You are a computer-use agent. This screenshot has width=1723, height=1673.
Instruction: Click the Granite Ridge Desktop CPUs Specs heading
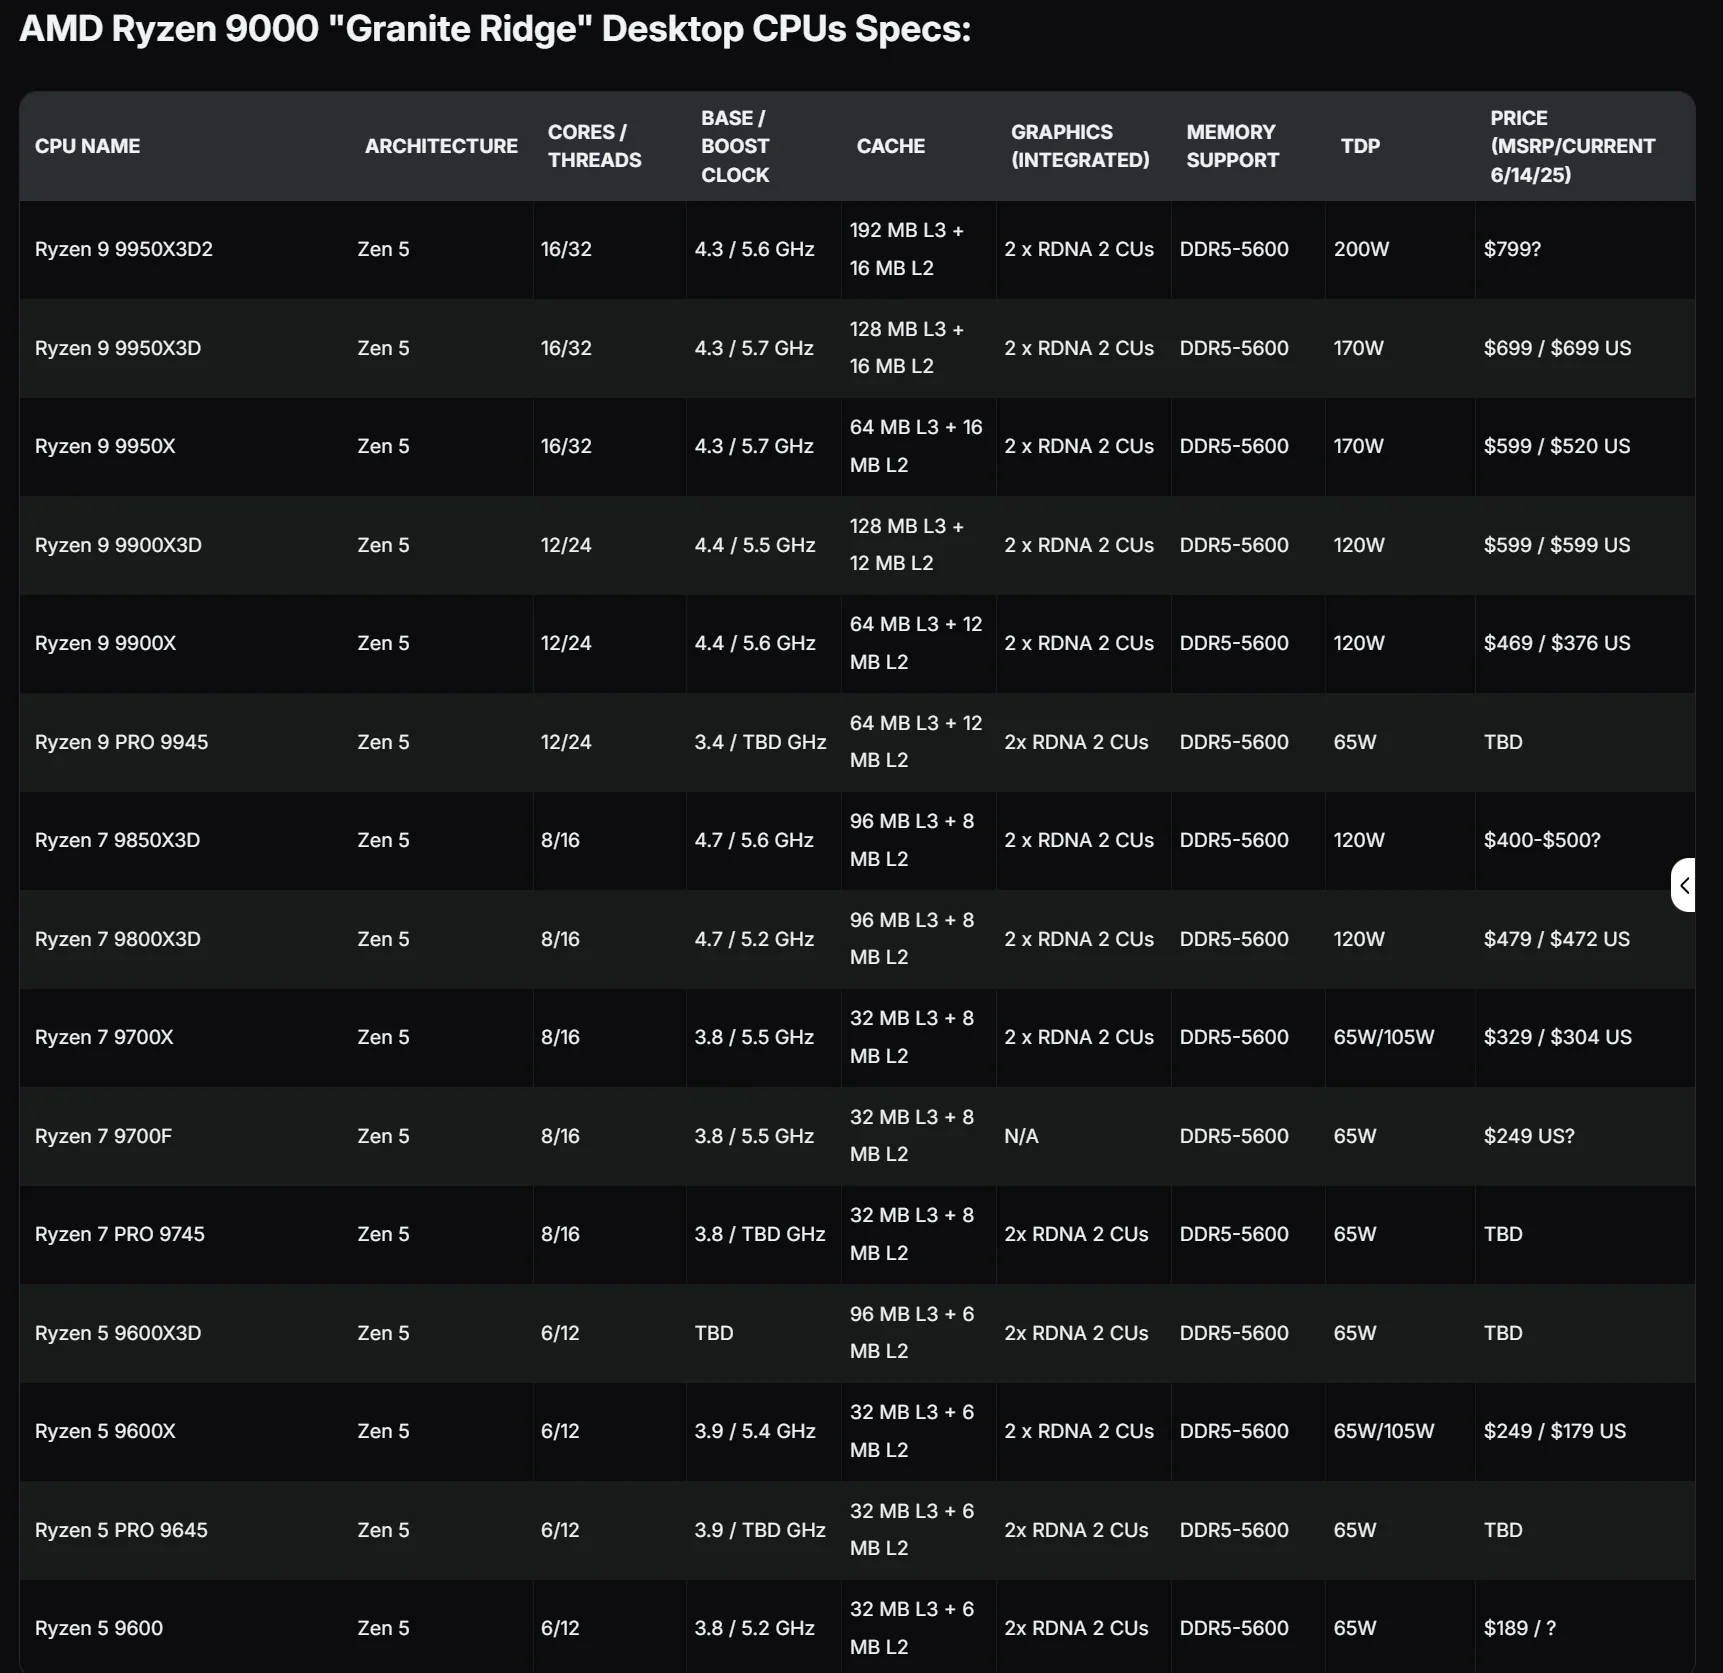(x=495, y=29)
